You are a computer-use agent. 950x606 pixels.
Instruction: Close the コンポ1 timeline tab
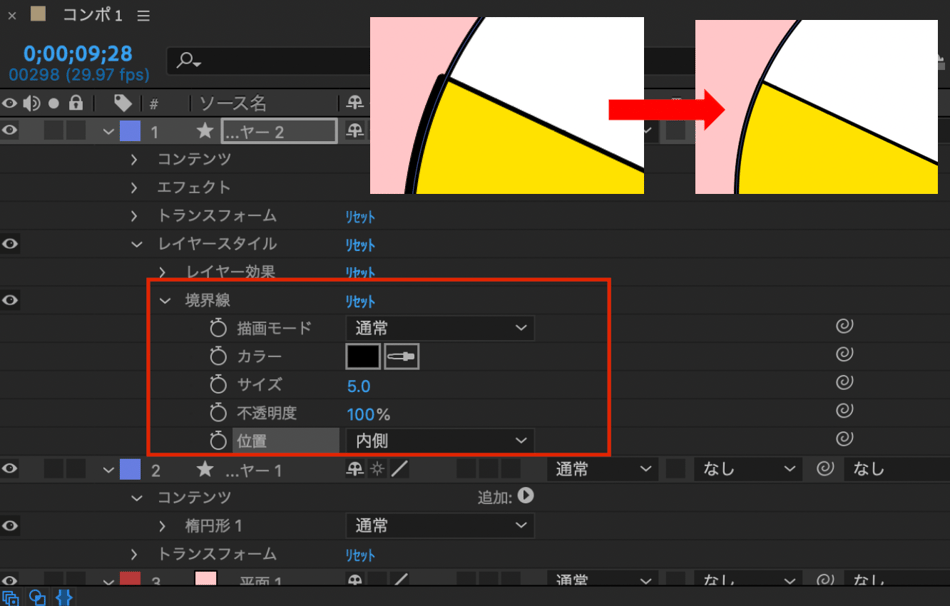pyautogui.click(x=12, y=16)
